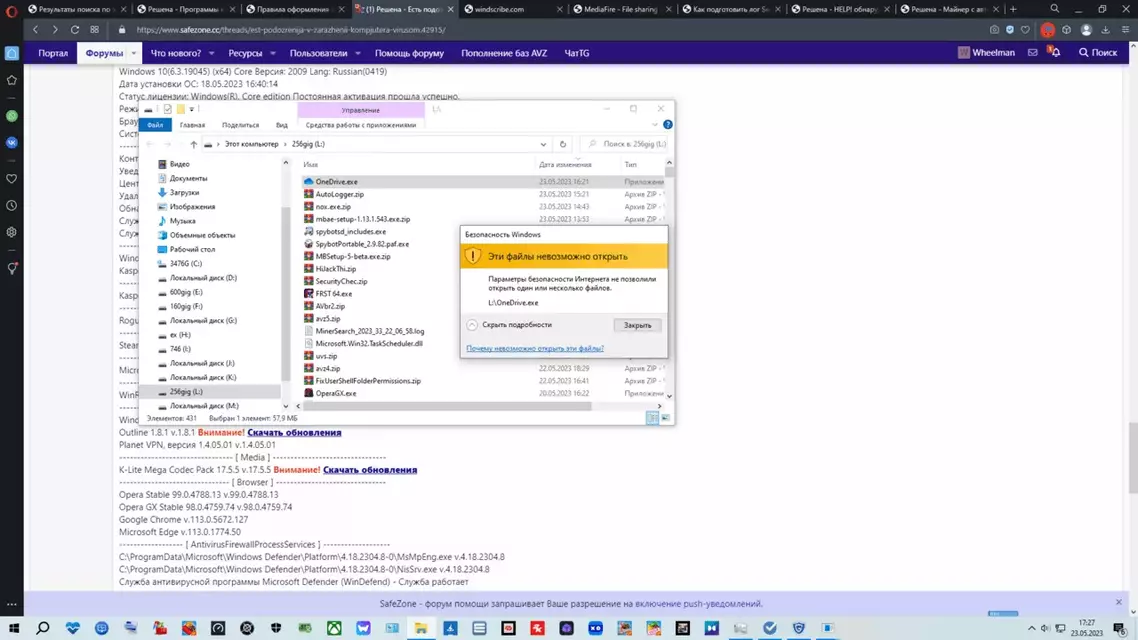Open history clock in Opera sidebar
Viewport: 1138px width, 640px height.
coord(12,206)
